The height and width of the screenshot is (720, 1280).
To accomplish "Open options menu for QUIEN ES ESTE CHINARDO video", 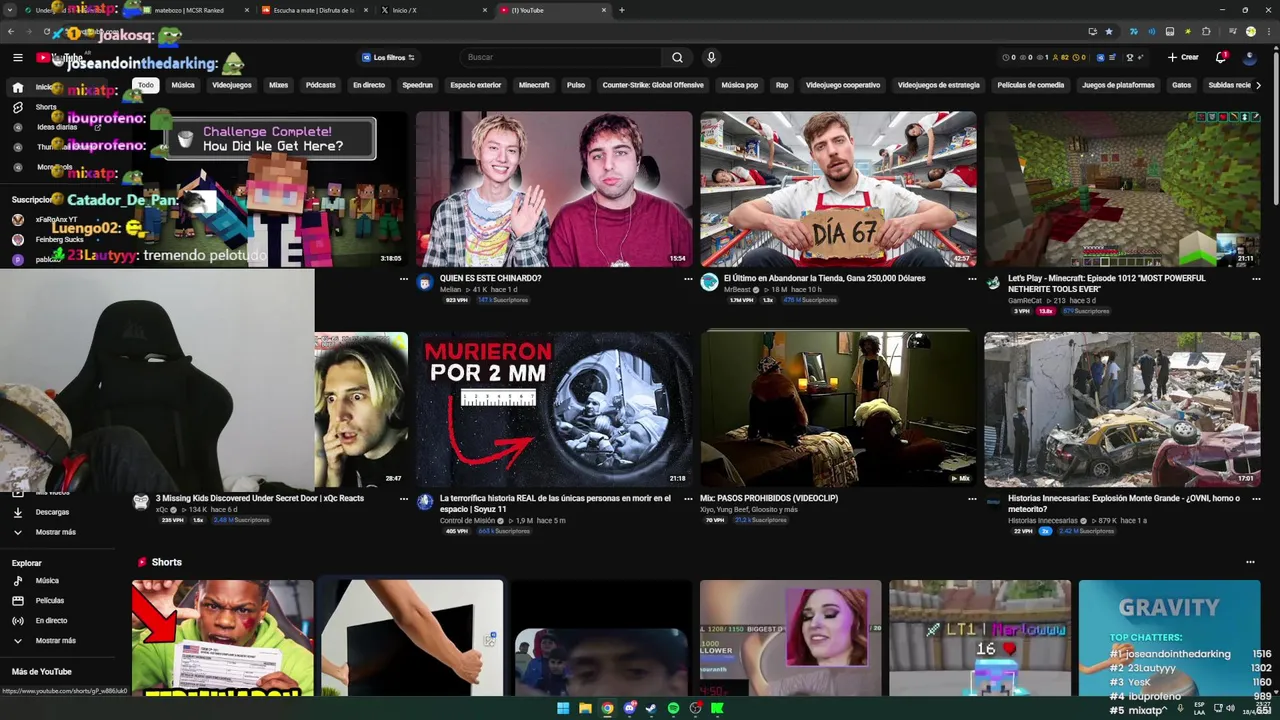I will tap(688, 279).
